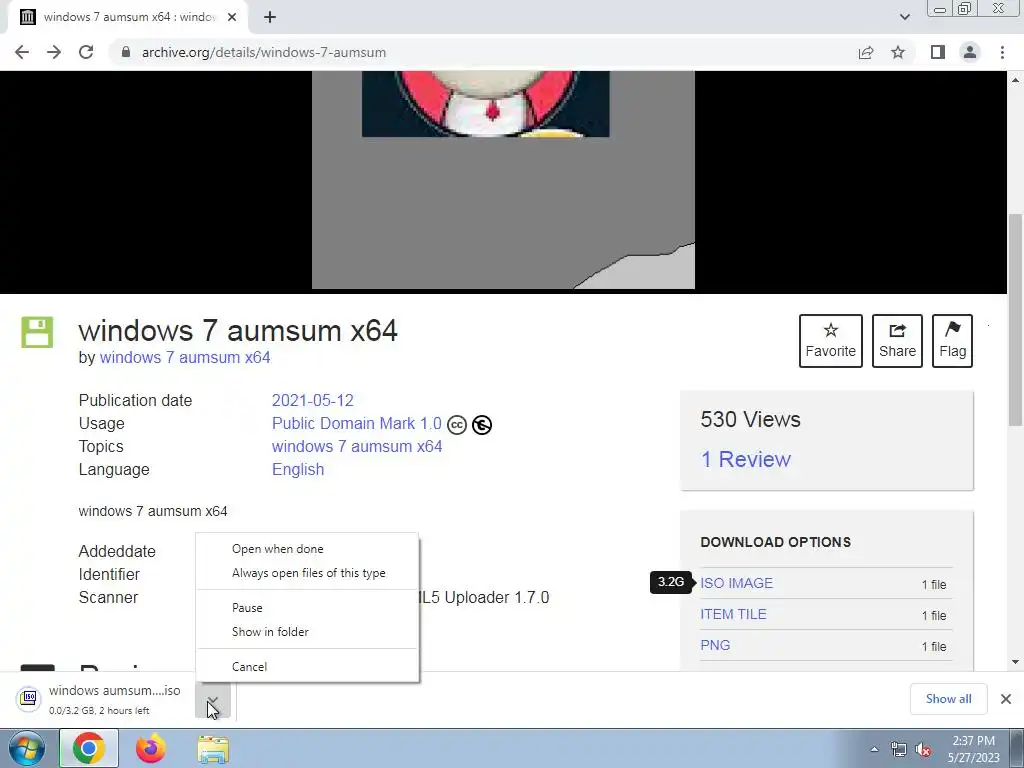1024x768 pixels.
Task: Click the 1 file count beside ITEM TILE
Action: tap(934, 615)
